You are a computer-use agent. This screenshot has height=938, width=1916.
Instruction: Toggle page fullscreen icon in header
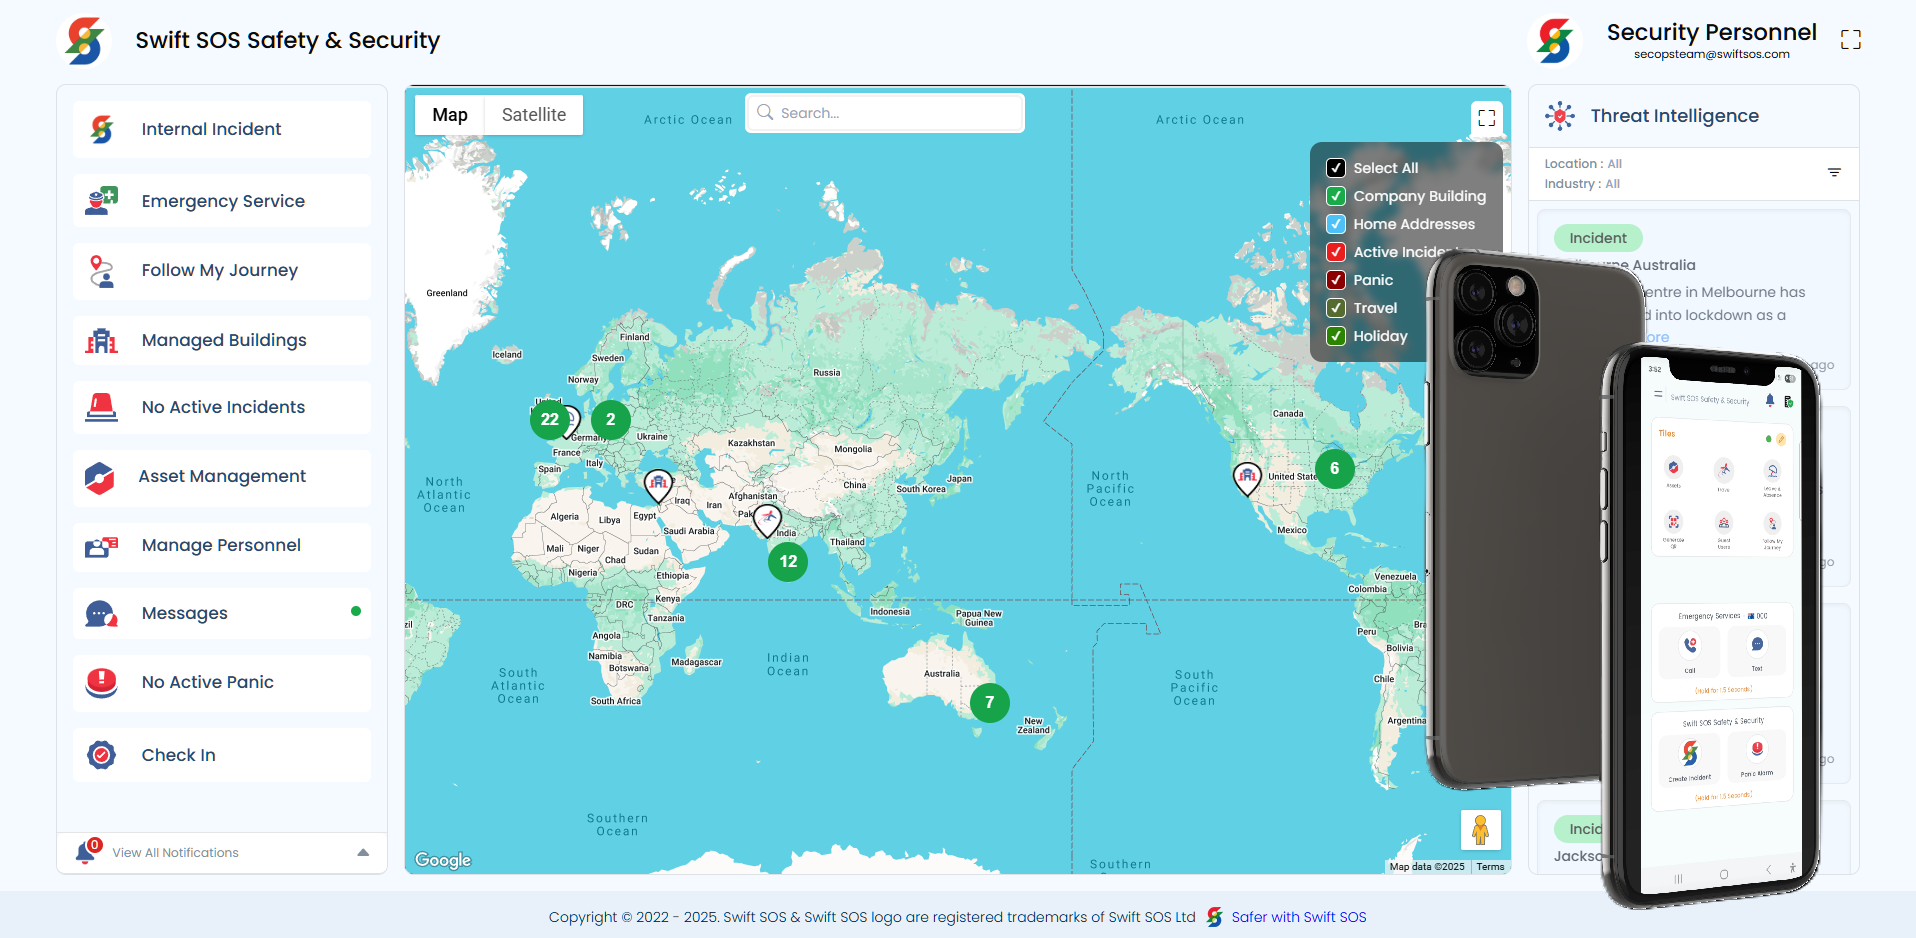(1851, 39)
